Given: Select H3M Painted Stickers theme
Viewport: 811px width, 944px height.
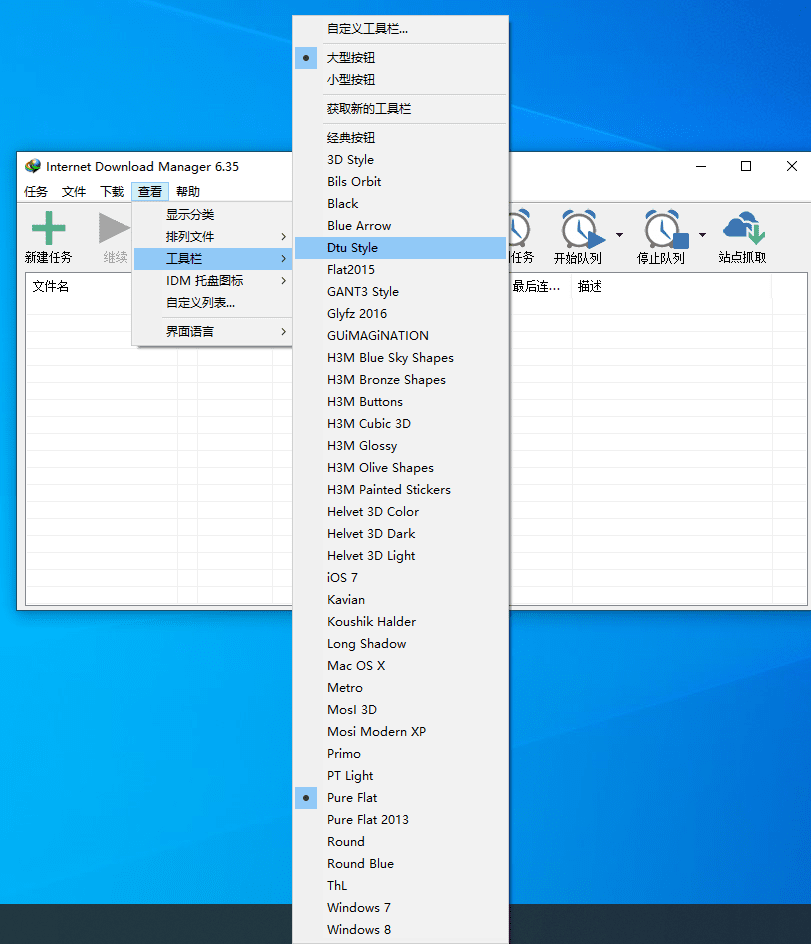Looking at the screenshot, I should click(x=400, y=489).
